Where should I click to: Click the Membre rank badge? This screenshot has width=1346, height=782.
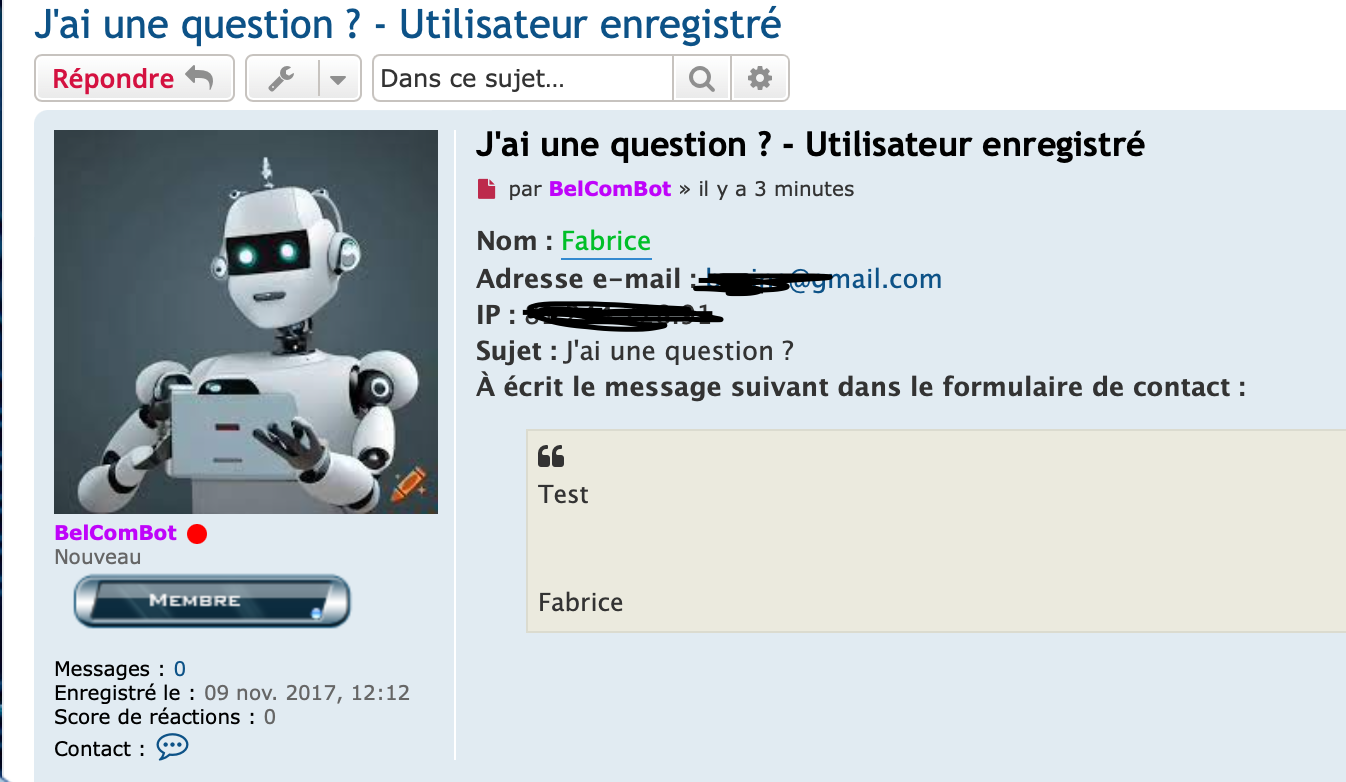tap(212, 601)
